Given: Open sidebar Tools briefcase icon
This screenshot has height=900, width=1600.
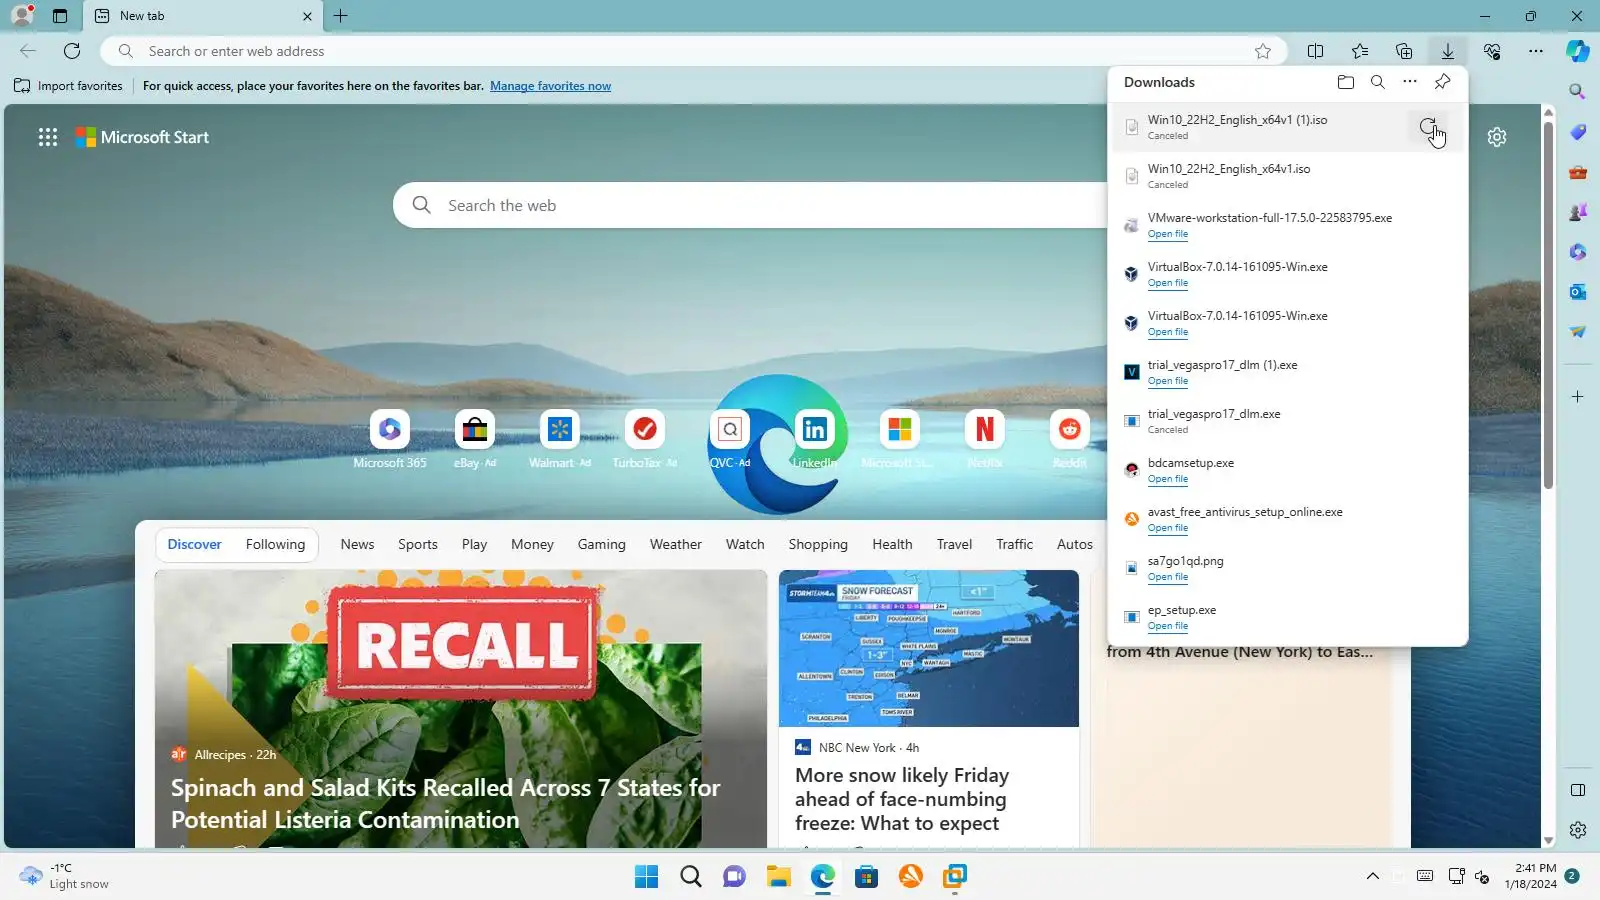Looking at the screenshot, I should [1578, 172].
